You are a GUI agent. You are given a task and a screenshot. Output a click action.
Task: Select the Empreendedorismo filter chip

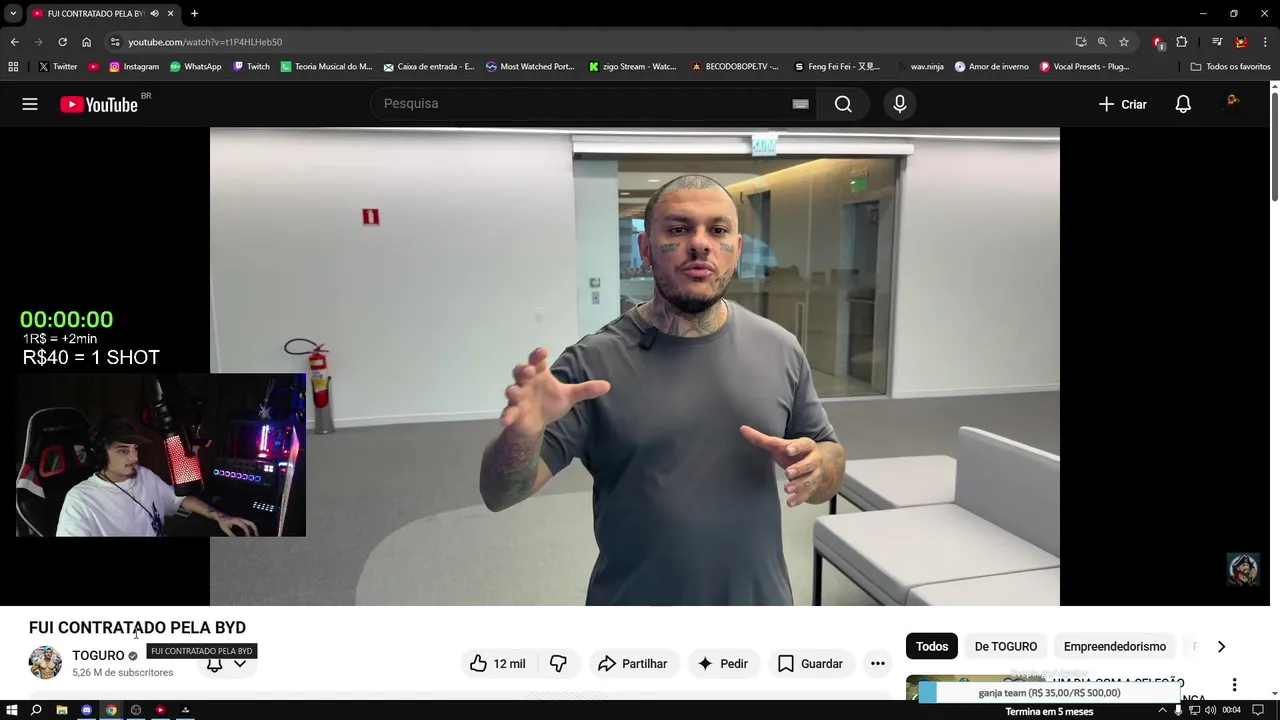[1115, 647]
